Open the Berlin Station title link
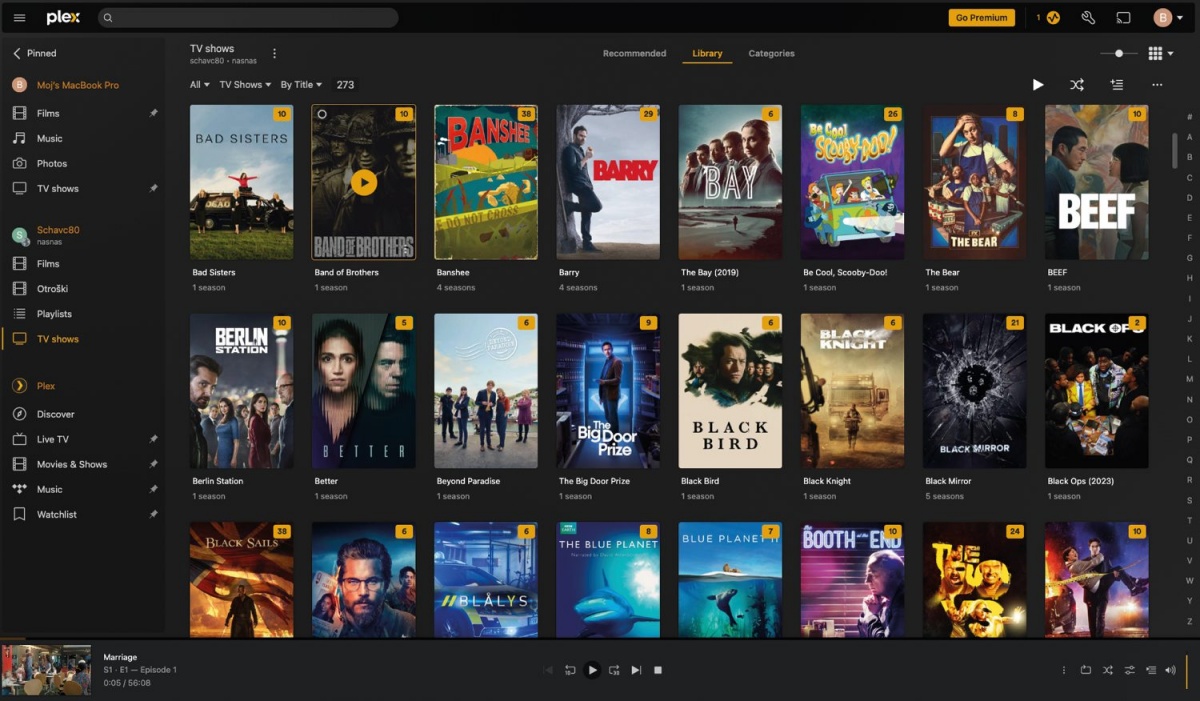 [218, 481]
